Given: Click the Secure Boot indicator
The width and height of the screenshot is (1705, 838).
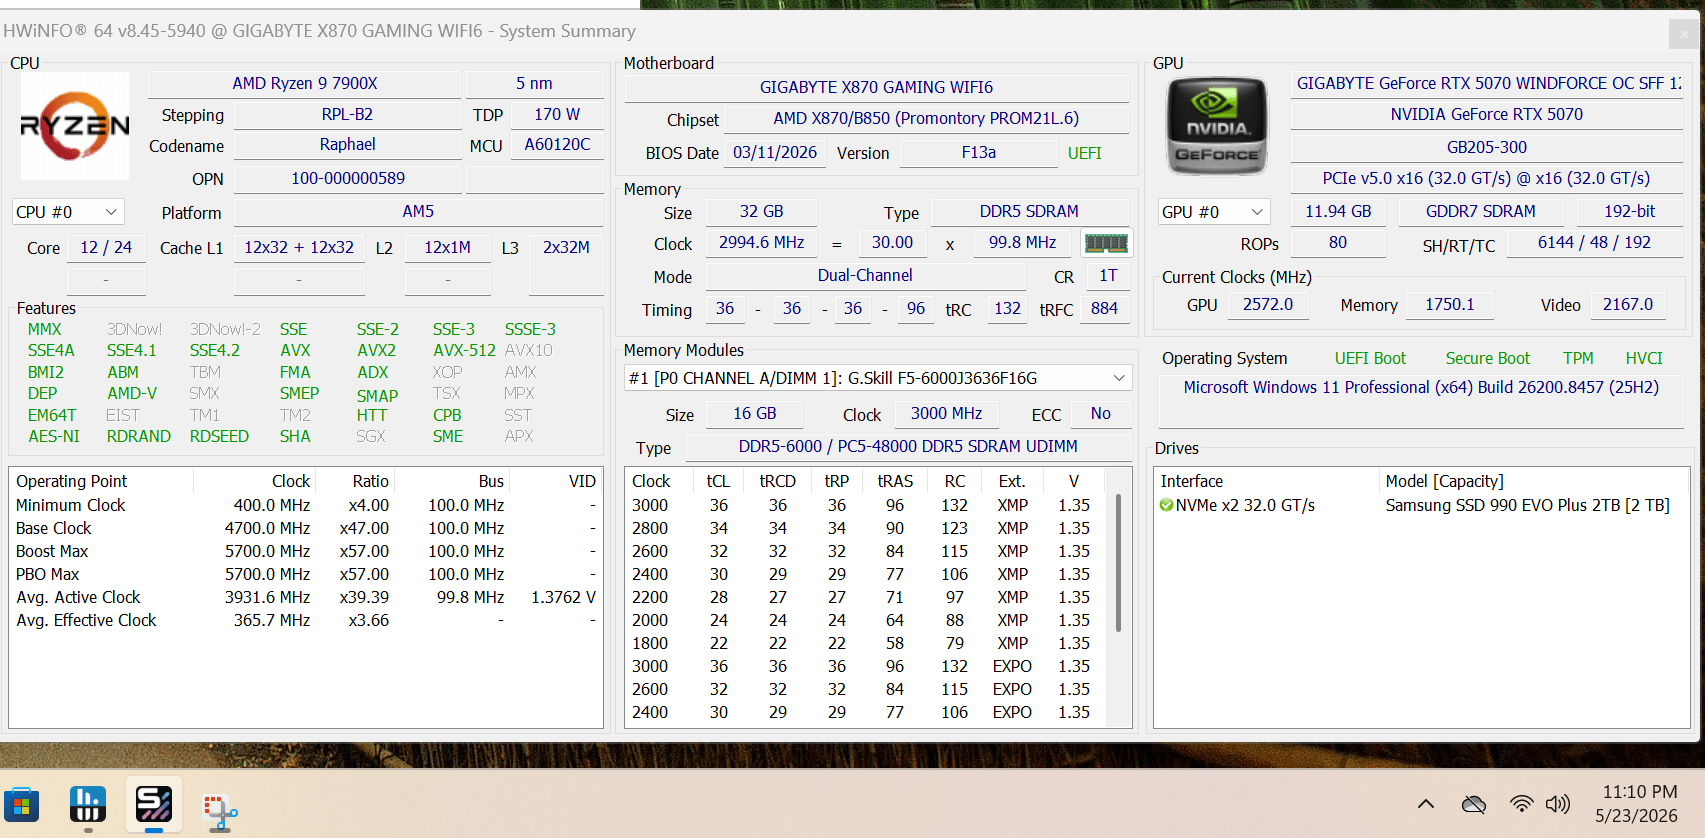Looking at the screenshot, I should tap(1487, 358).
